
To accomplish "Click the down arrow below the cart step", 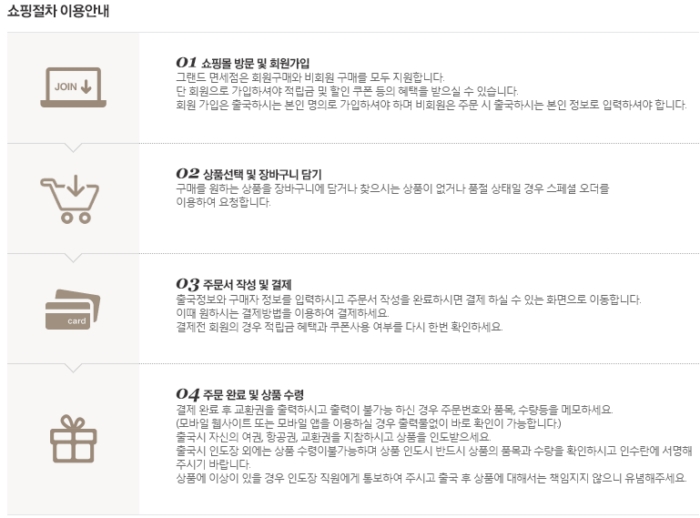I will 71,258.
